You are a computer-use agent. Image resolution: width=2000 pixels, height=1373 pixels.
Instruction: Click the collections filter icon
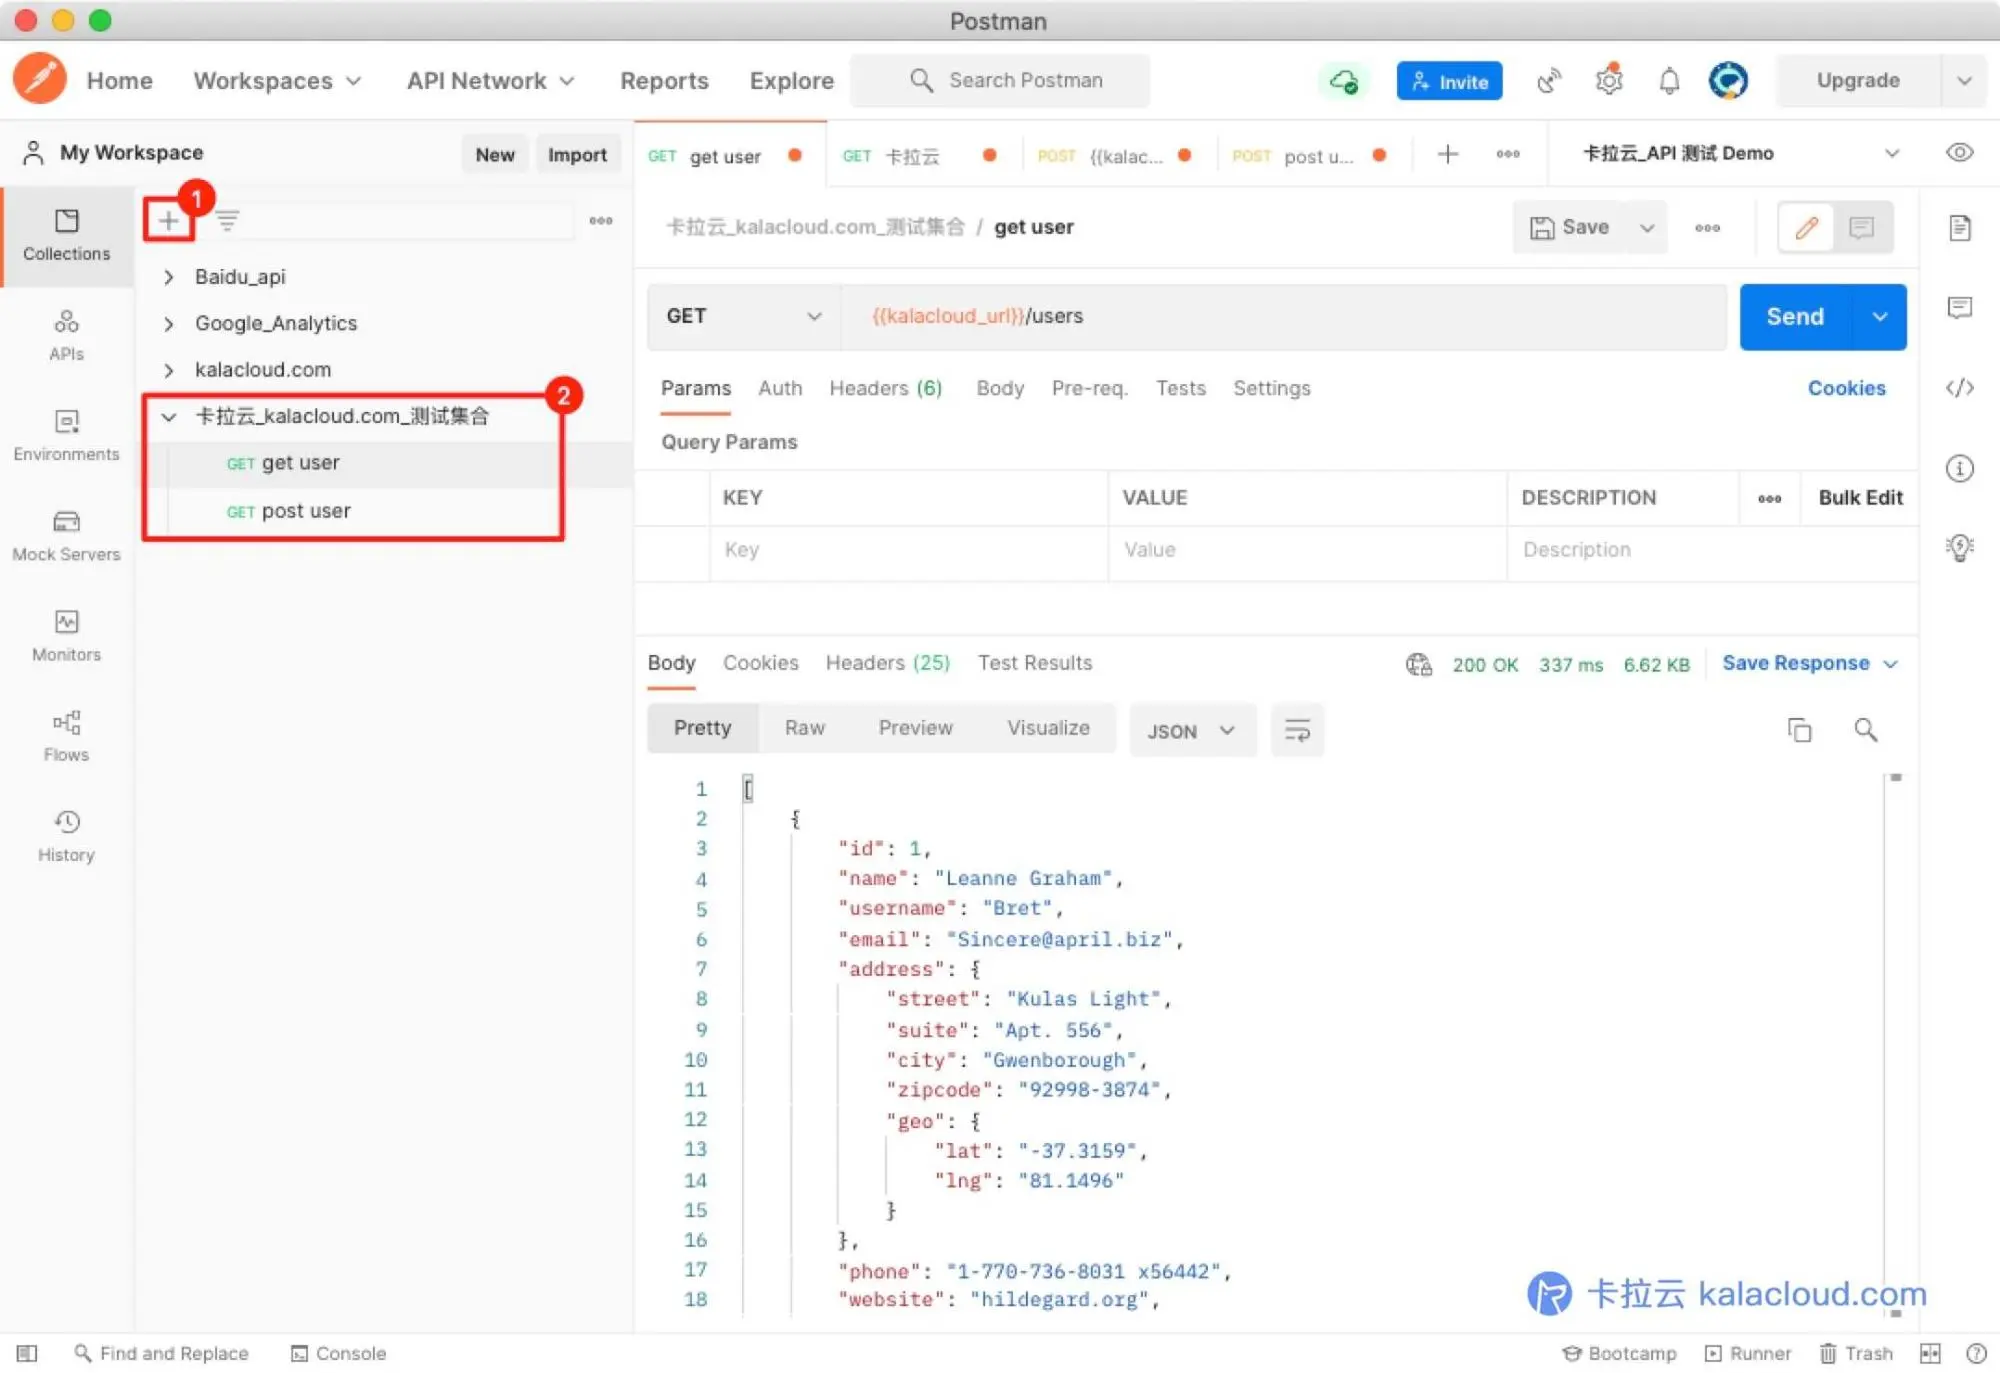pyautogui.click(x=227, y=220)
